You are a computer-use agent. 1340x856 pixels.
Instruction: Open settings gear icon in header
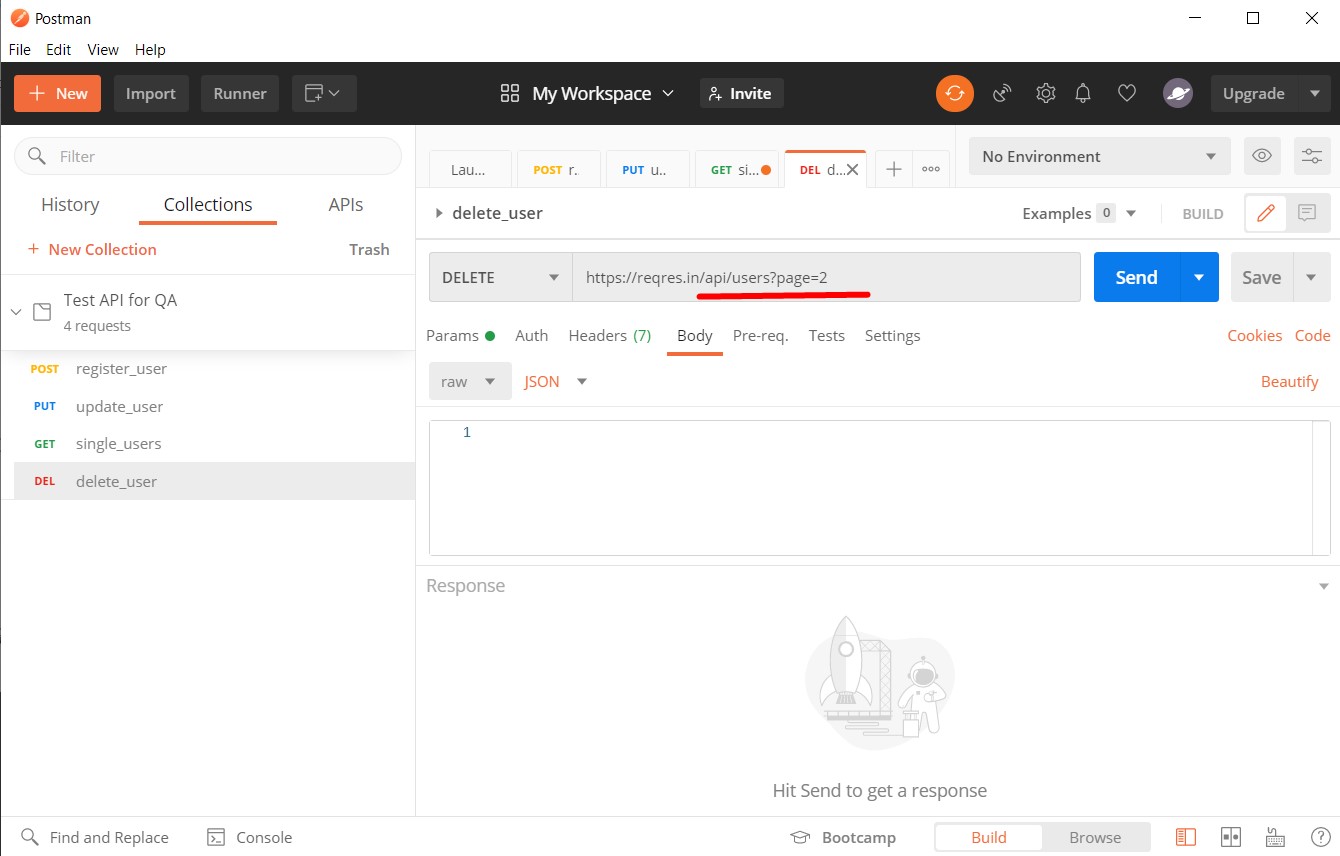coord(1045,93)
